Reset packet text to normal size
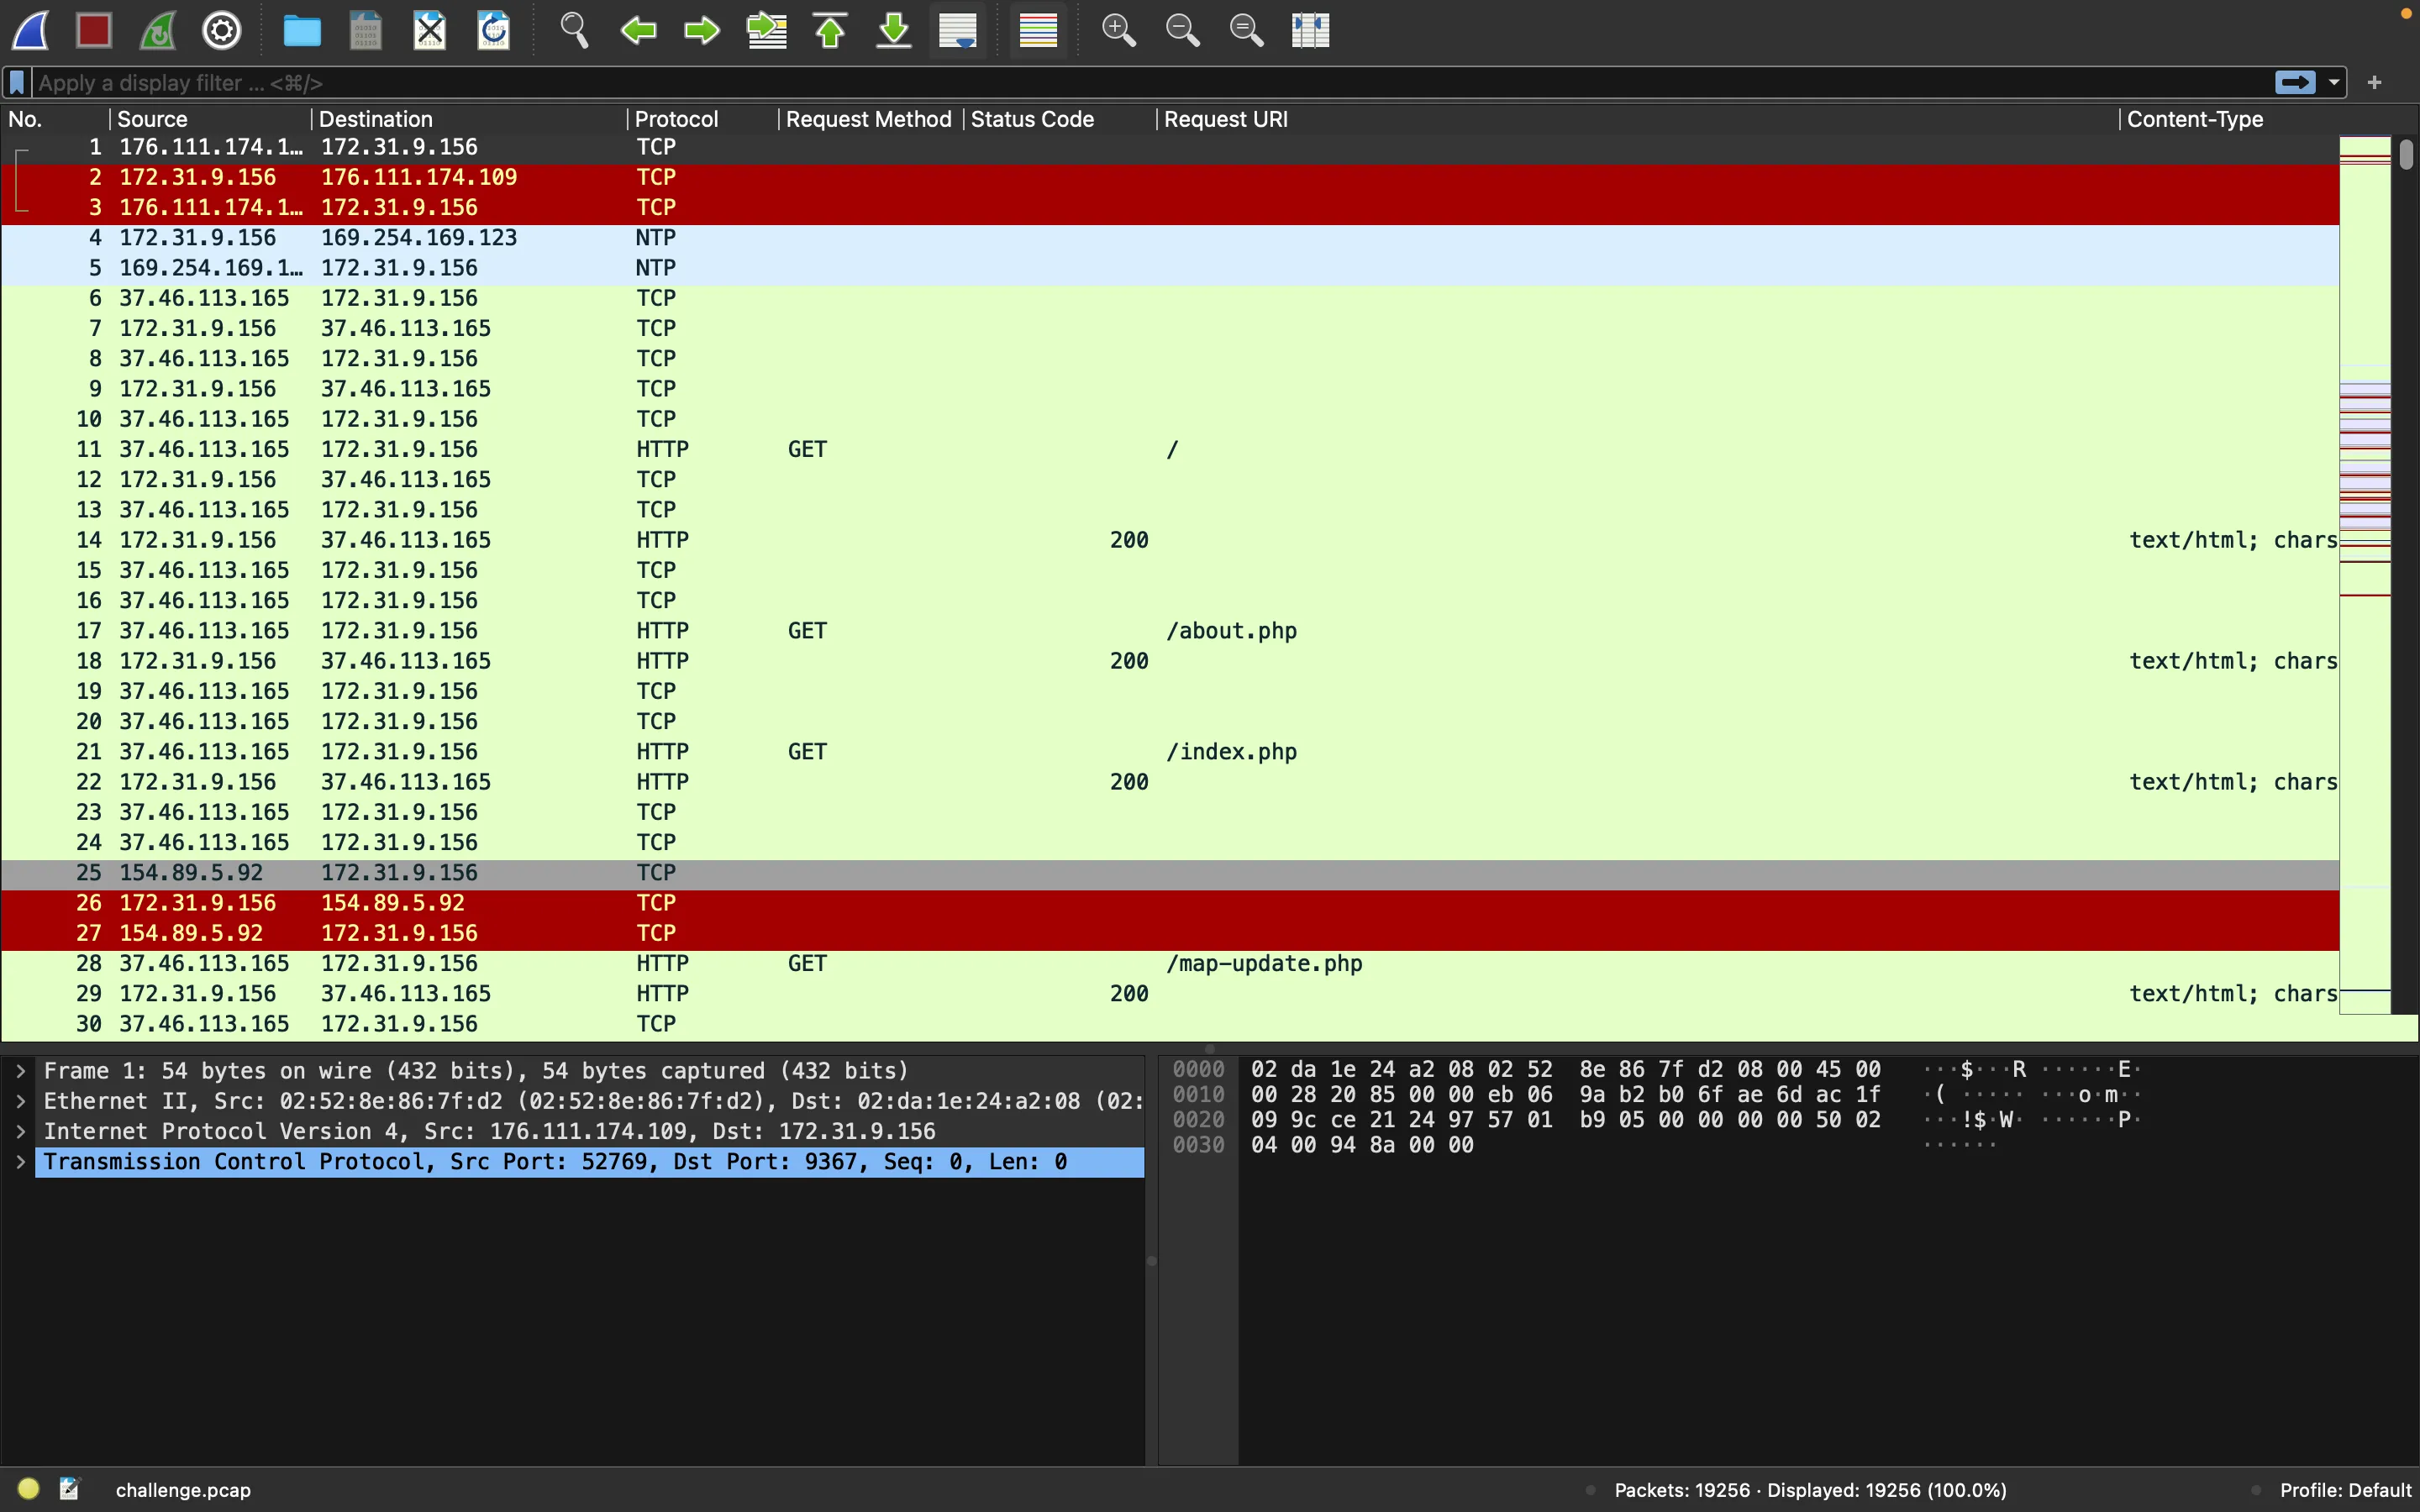 point(1246,30)
